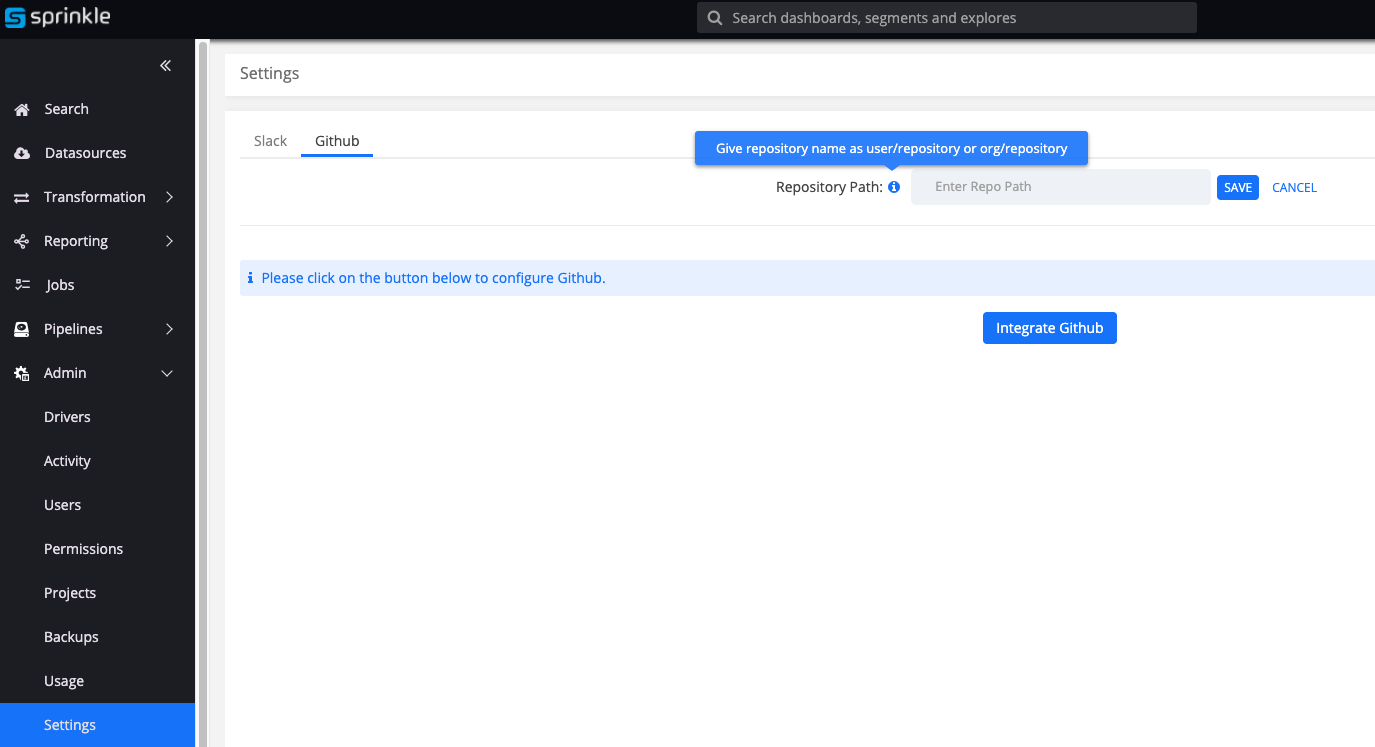Expand the Transformation submenu chevron

(x=169, y=197)
